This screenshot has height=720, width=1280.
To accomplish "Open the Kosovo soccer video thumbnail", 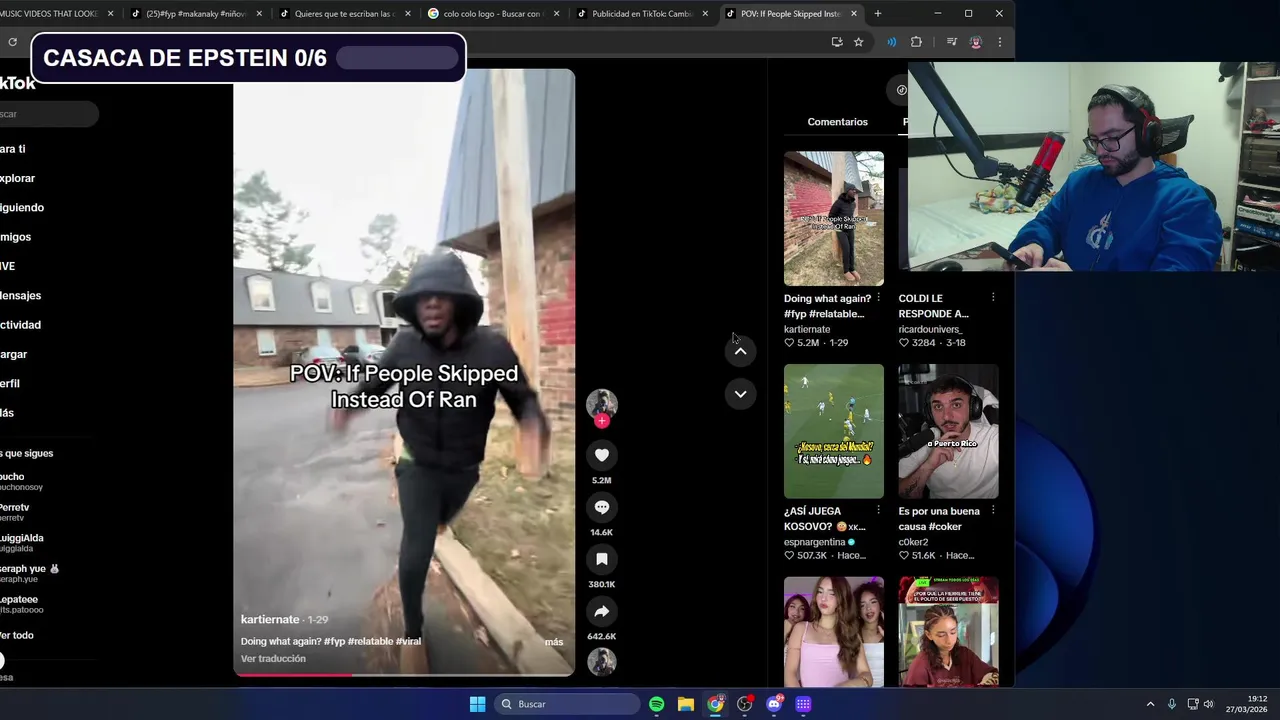I will [x=834, y=431].
